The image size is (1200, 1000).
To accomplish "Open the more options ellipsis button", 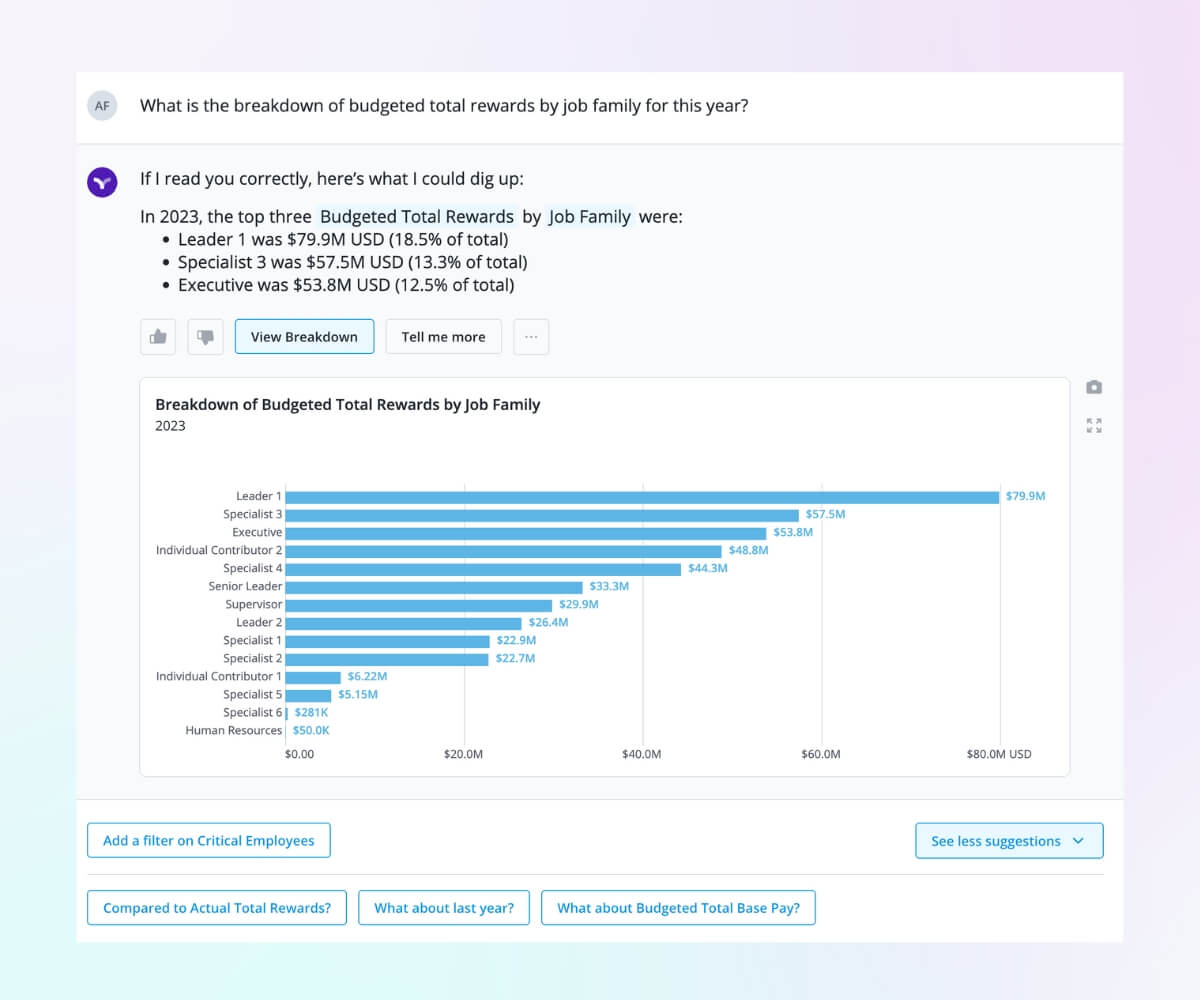I will [531, 337].
